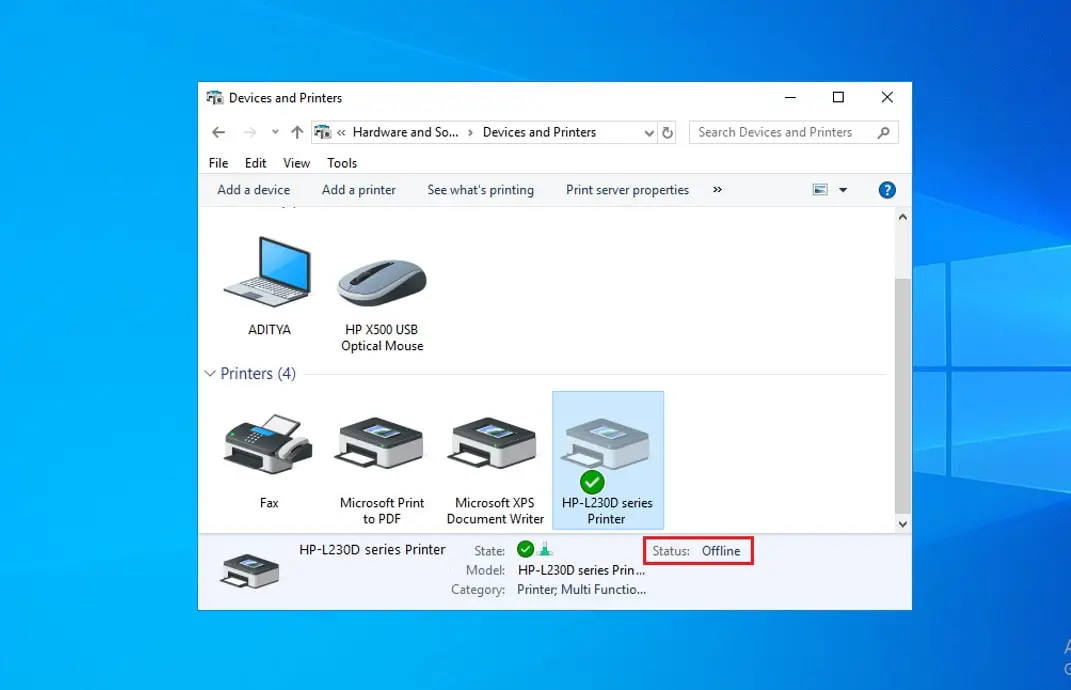Image resolution: width=1071 pixels, height=690 pixels.
Task: Select the Fax printer icon
Action: pos(268,444)
